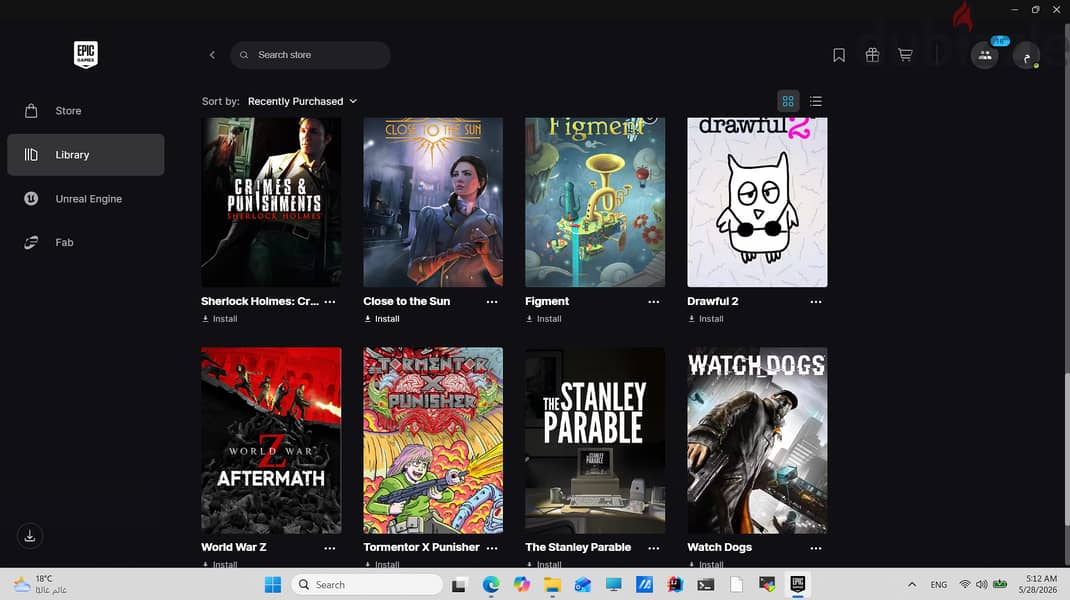Click The Stanley Parable title text
Image resolution: width=1070 pixels, height=600 pixels.
[x=578, y=547]
